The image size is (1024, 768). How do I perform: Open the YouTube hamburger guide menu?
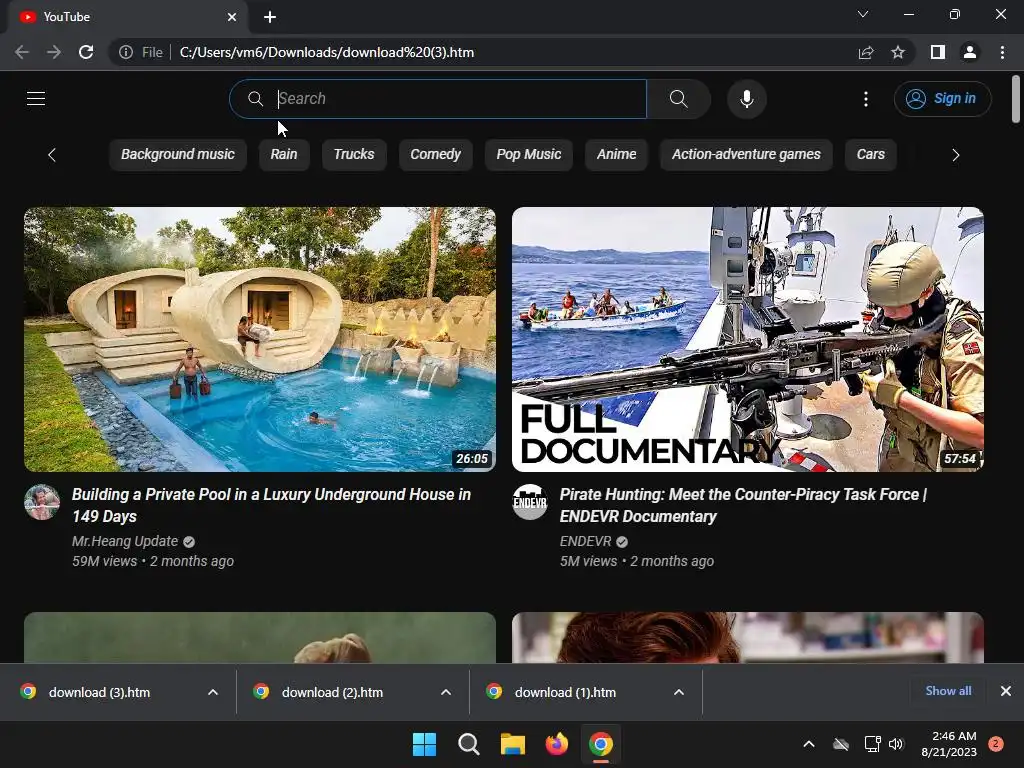click(x=36, y=99)
